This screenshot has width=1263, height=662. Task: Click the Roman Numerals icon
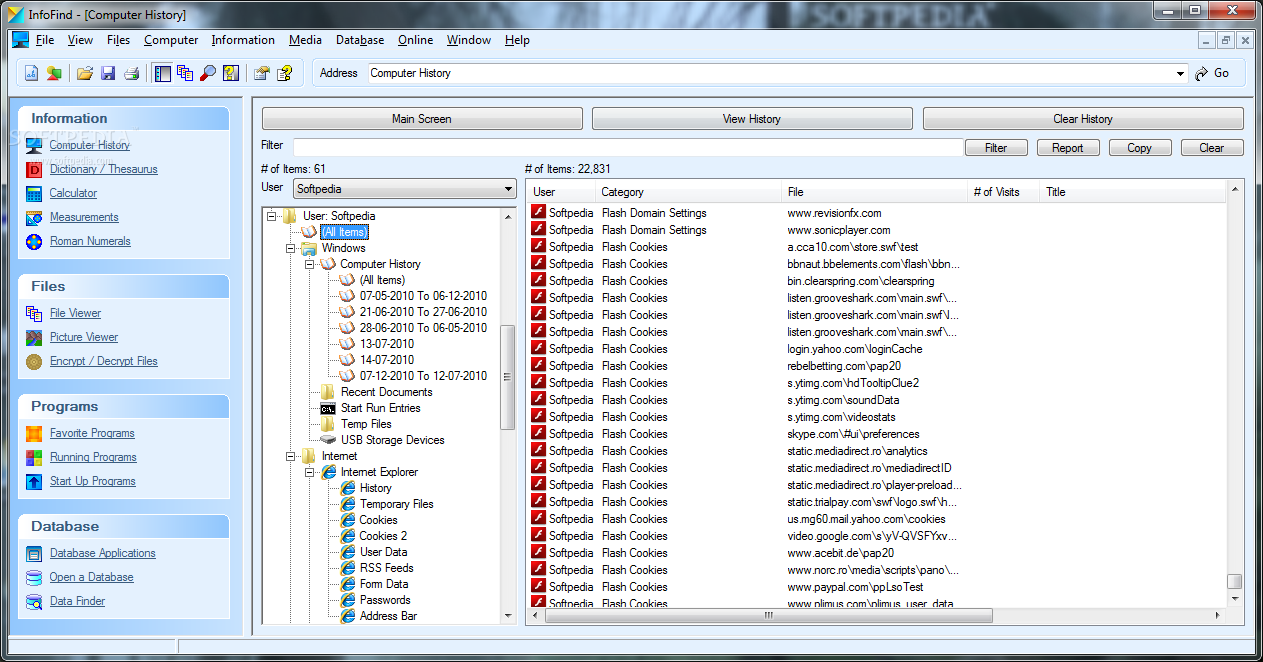[x=34, y=241]
